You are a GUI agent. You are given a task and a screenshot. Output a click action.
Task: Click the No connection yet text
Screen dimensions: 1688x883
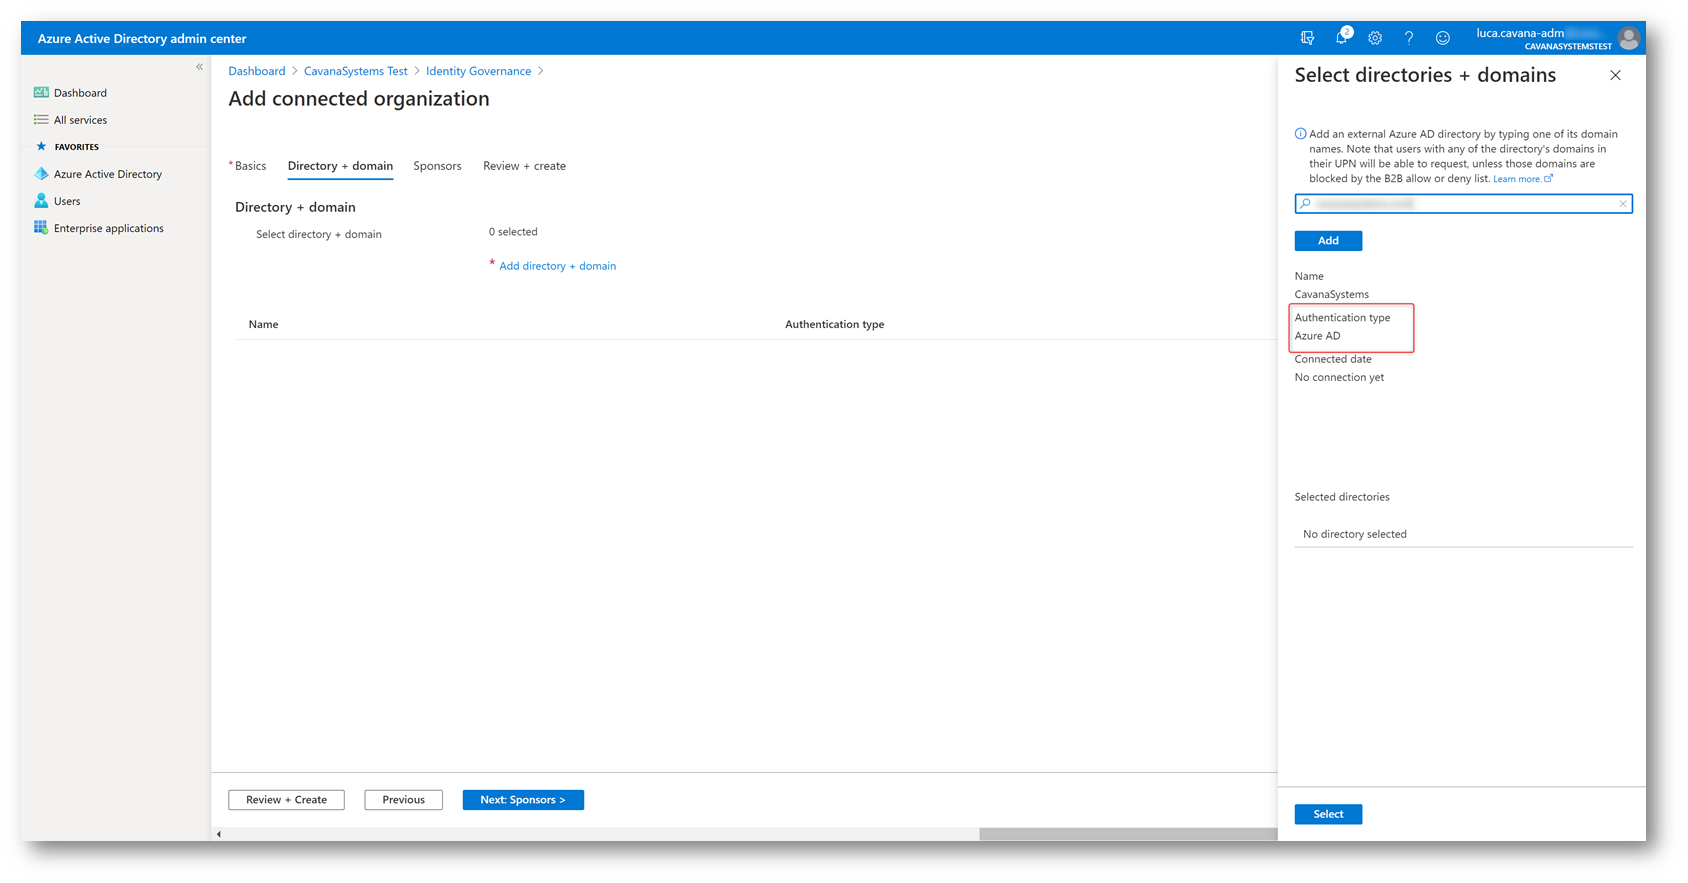tap(1339, 378)
